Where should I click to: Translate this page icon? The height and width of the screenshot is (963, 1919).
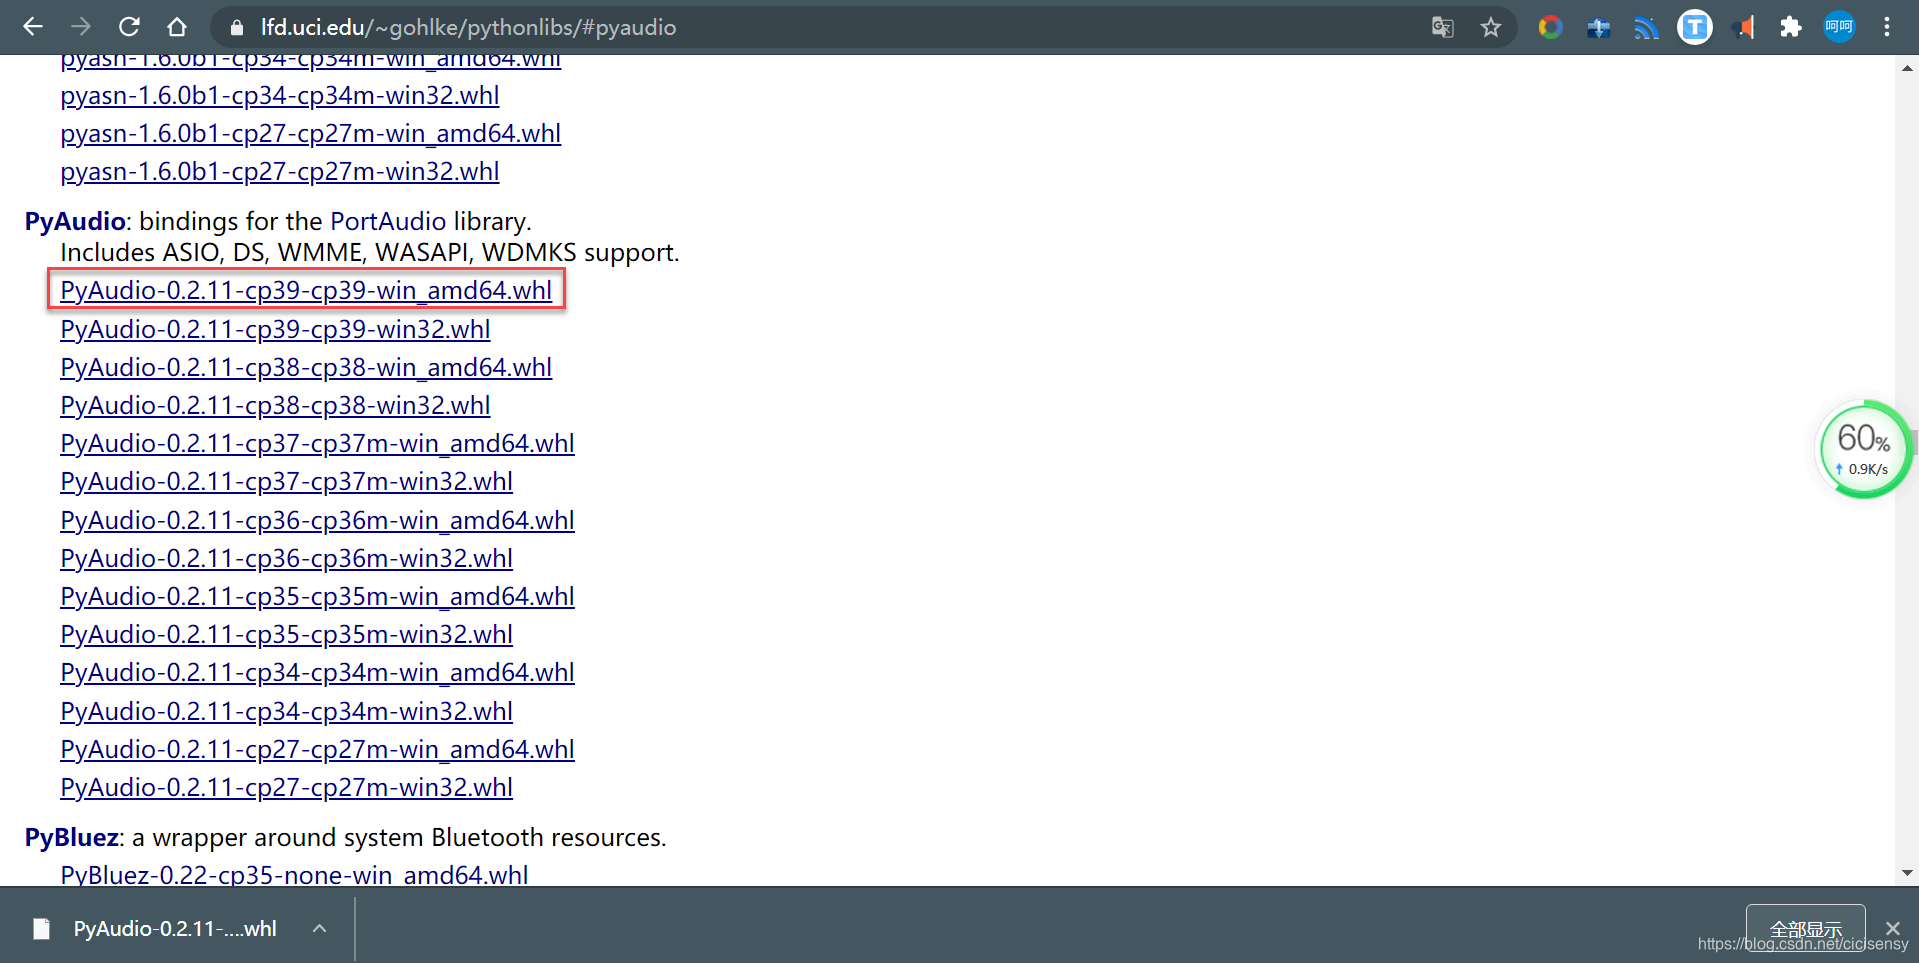pos(1442,27)
